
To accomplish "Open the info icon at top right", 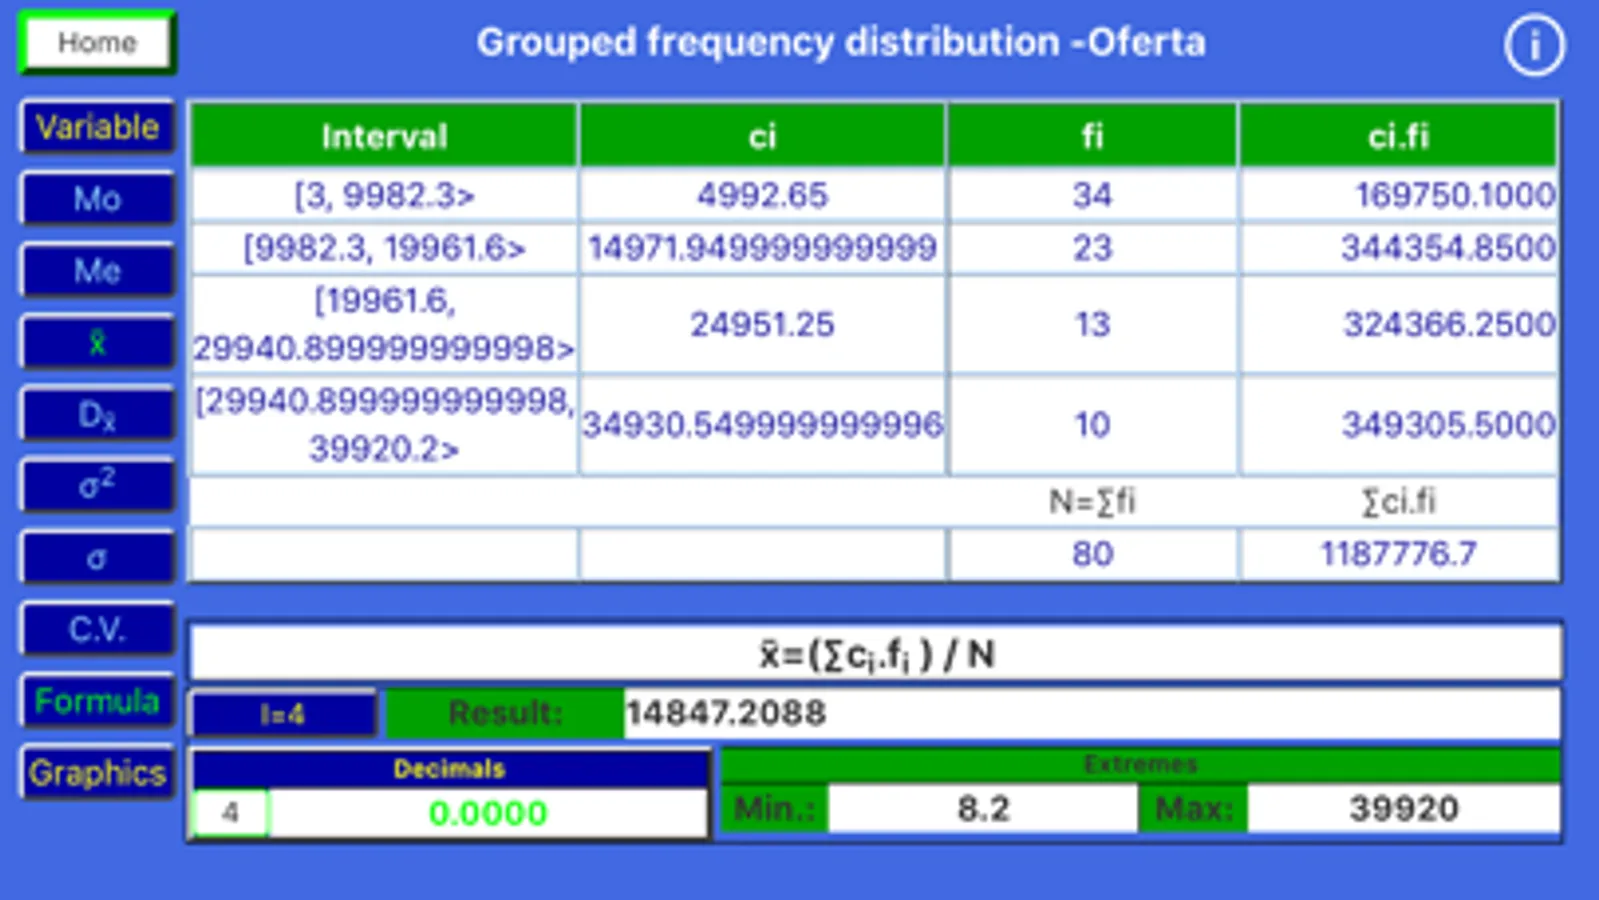I will 1534,45.
